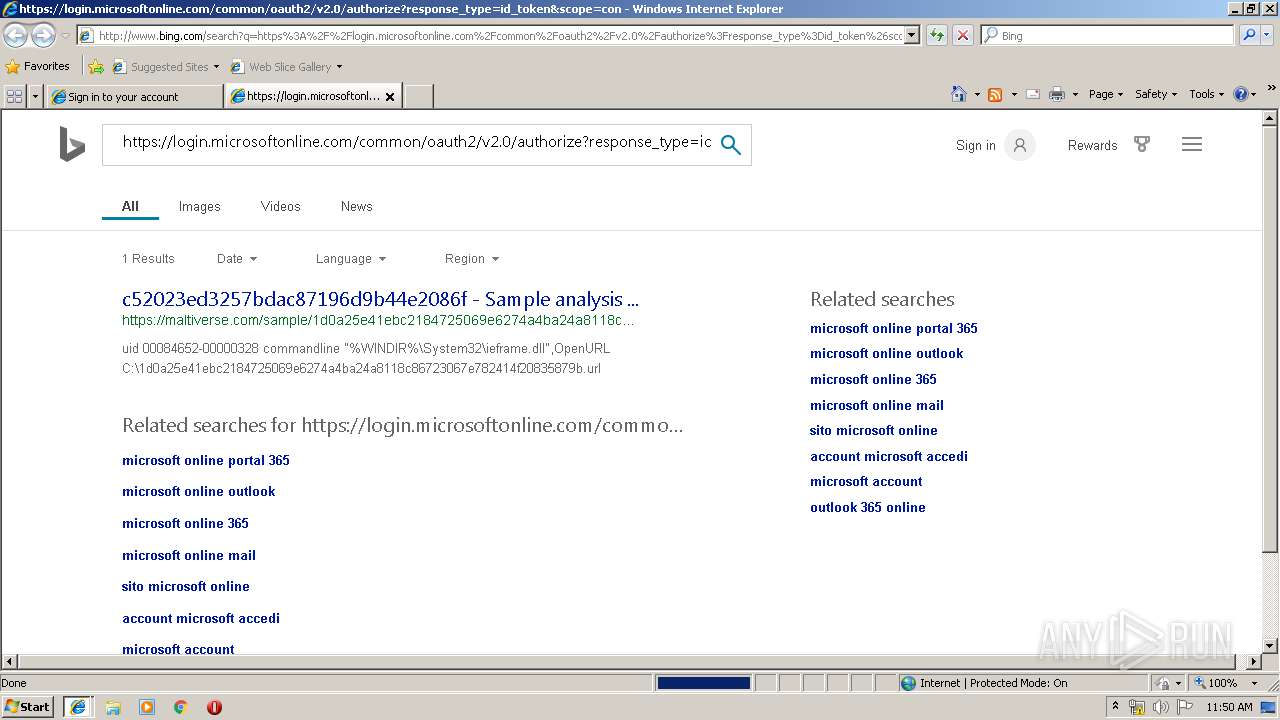Image resolution: width=1280 pixels, height=720 pixels.
Task: Open Chrome from the taskbar
Action: (x=181, y=707)
